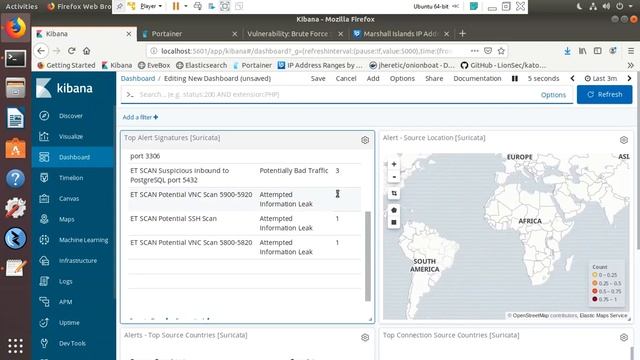The height and width of the screenshot is (360, 640).
Task: Open Documentation link in top menu
Action: click(x=477, y=78)
